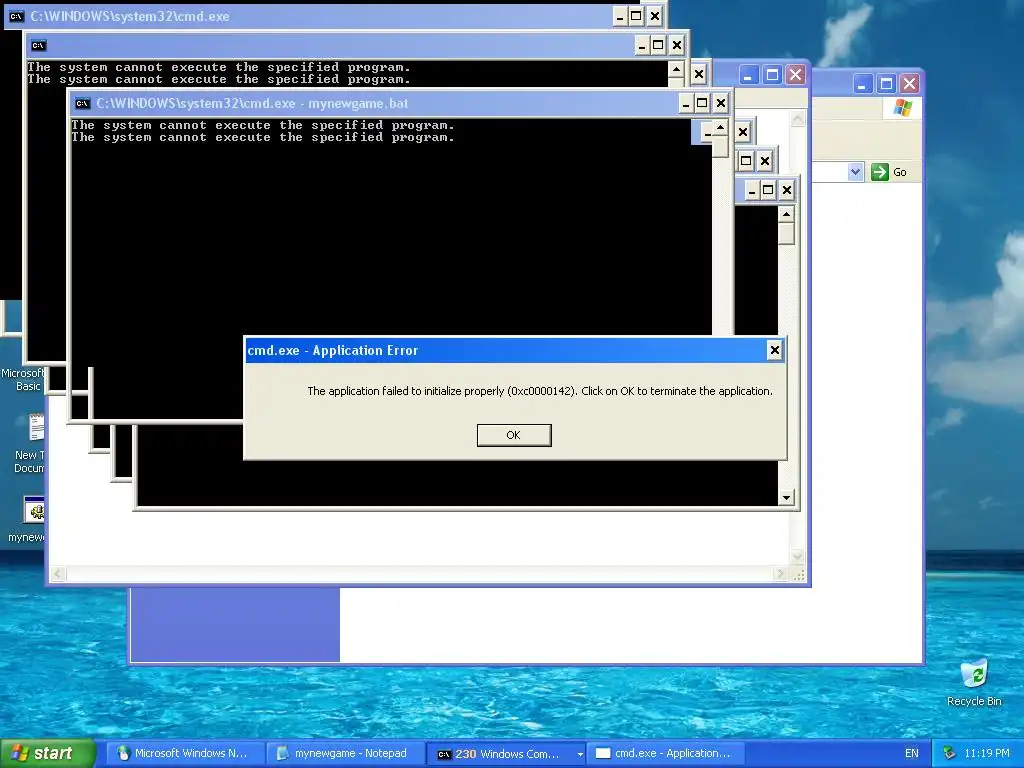
Task: Close the mynewgame.bat cmd window
Action: click(720, 103)
